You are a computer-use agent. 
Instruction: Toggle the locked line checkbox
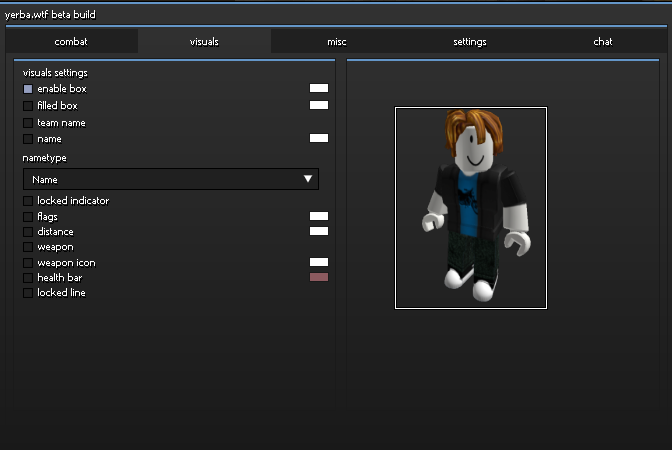(28, 293)
